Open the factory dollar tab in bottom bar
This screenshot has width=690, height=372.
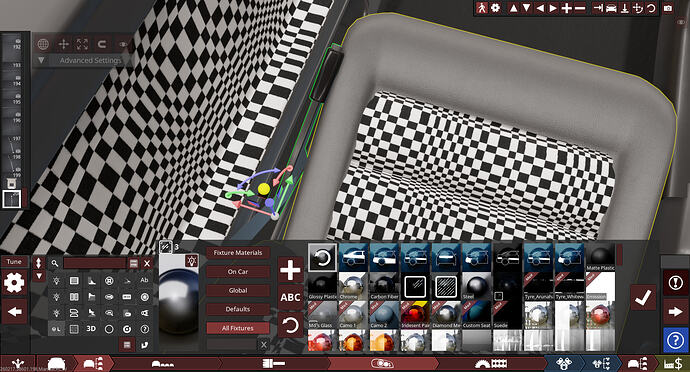(x=673, y=364)
